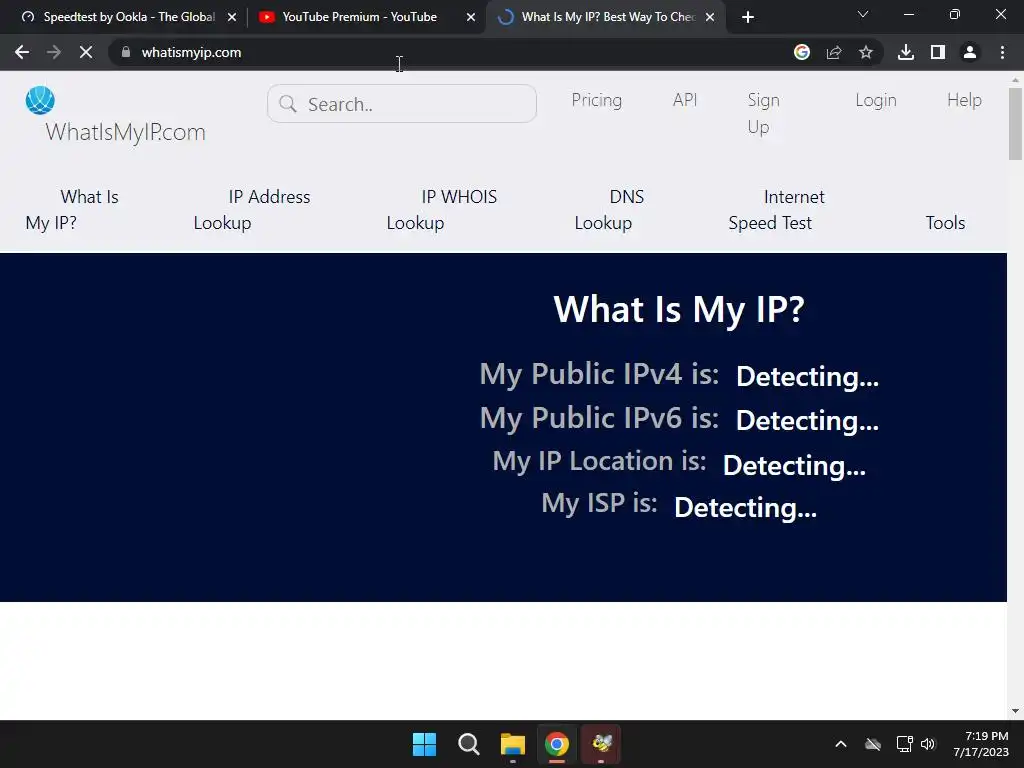The image size is (1024, 768).
Task: Click the browser back arrow
Action: coord(22,52)
